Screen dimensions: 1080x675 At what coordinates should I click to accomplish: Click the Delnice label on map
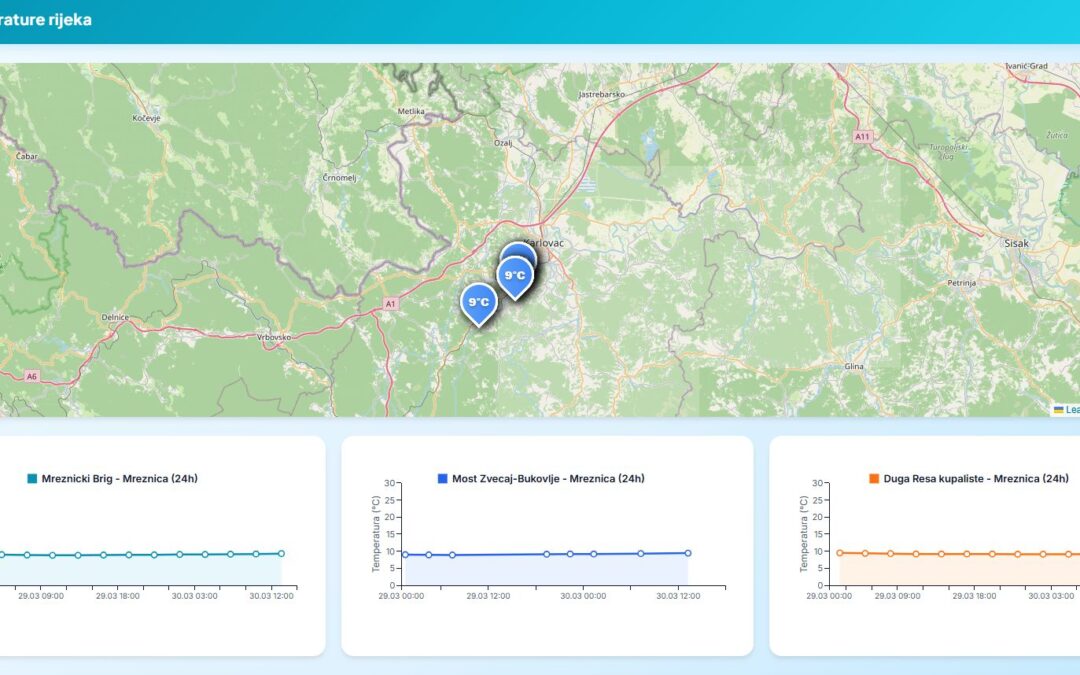tap(115, 318)
